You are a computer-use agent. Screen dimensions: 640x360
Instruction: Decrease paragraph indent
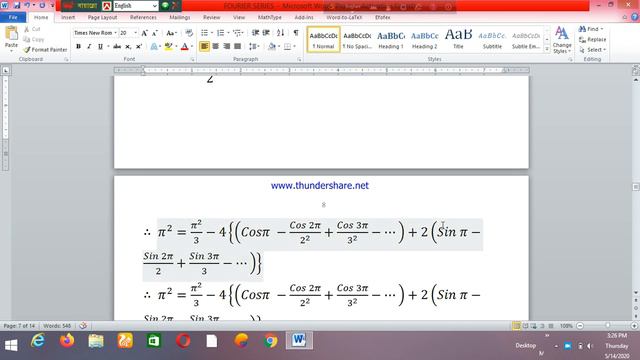255,33
